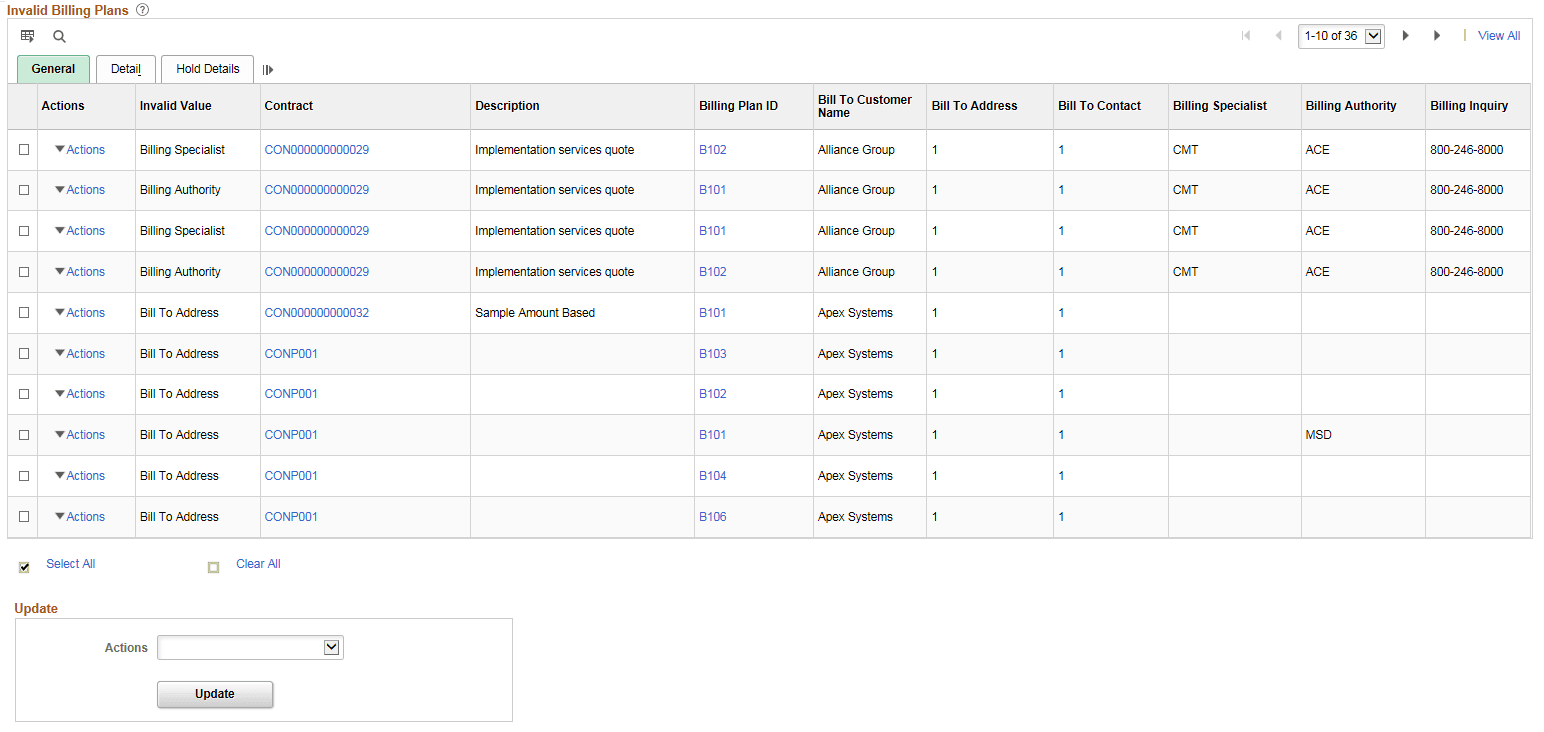This screenshot has width=1544, height=732.
Task: Click the Find magnifying glass icon
Action: 59,36
